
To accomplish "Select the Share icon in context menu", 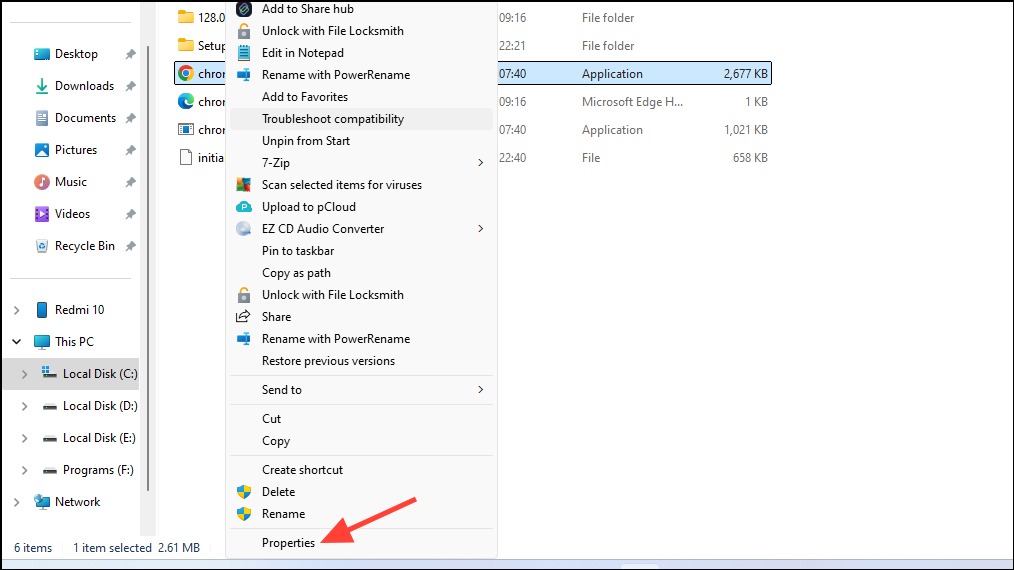I will pyautogui.click(x=243, y=316).
